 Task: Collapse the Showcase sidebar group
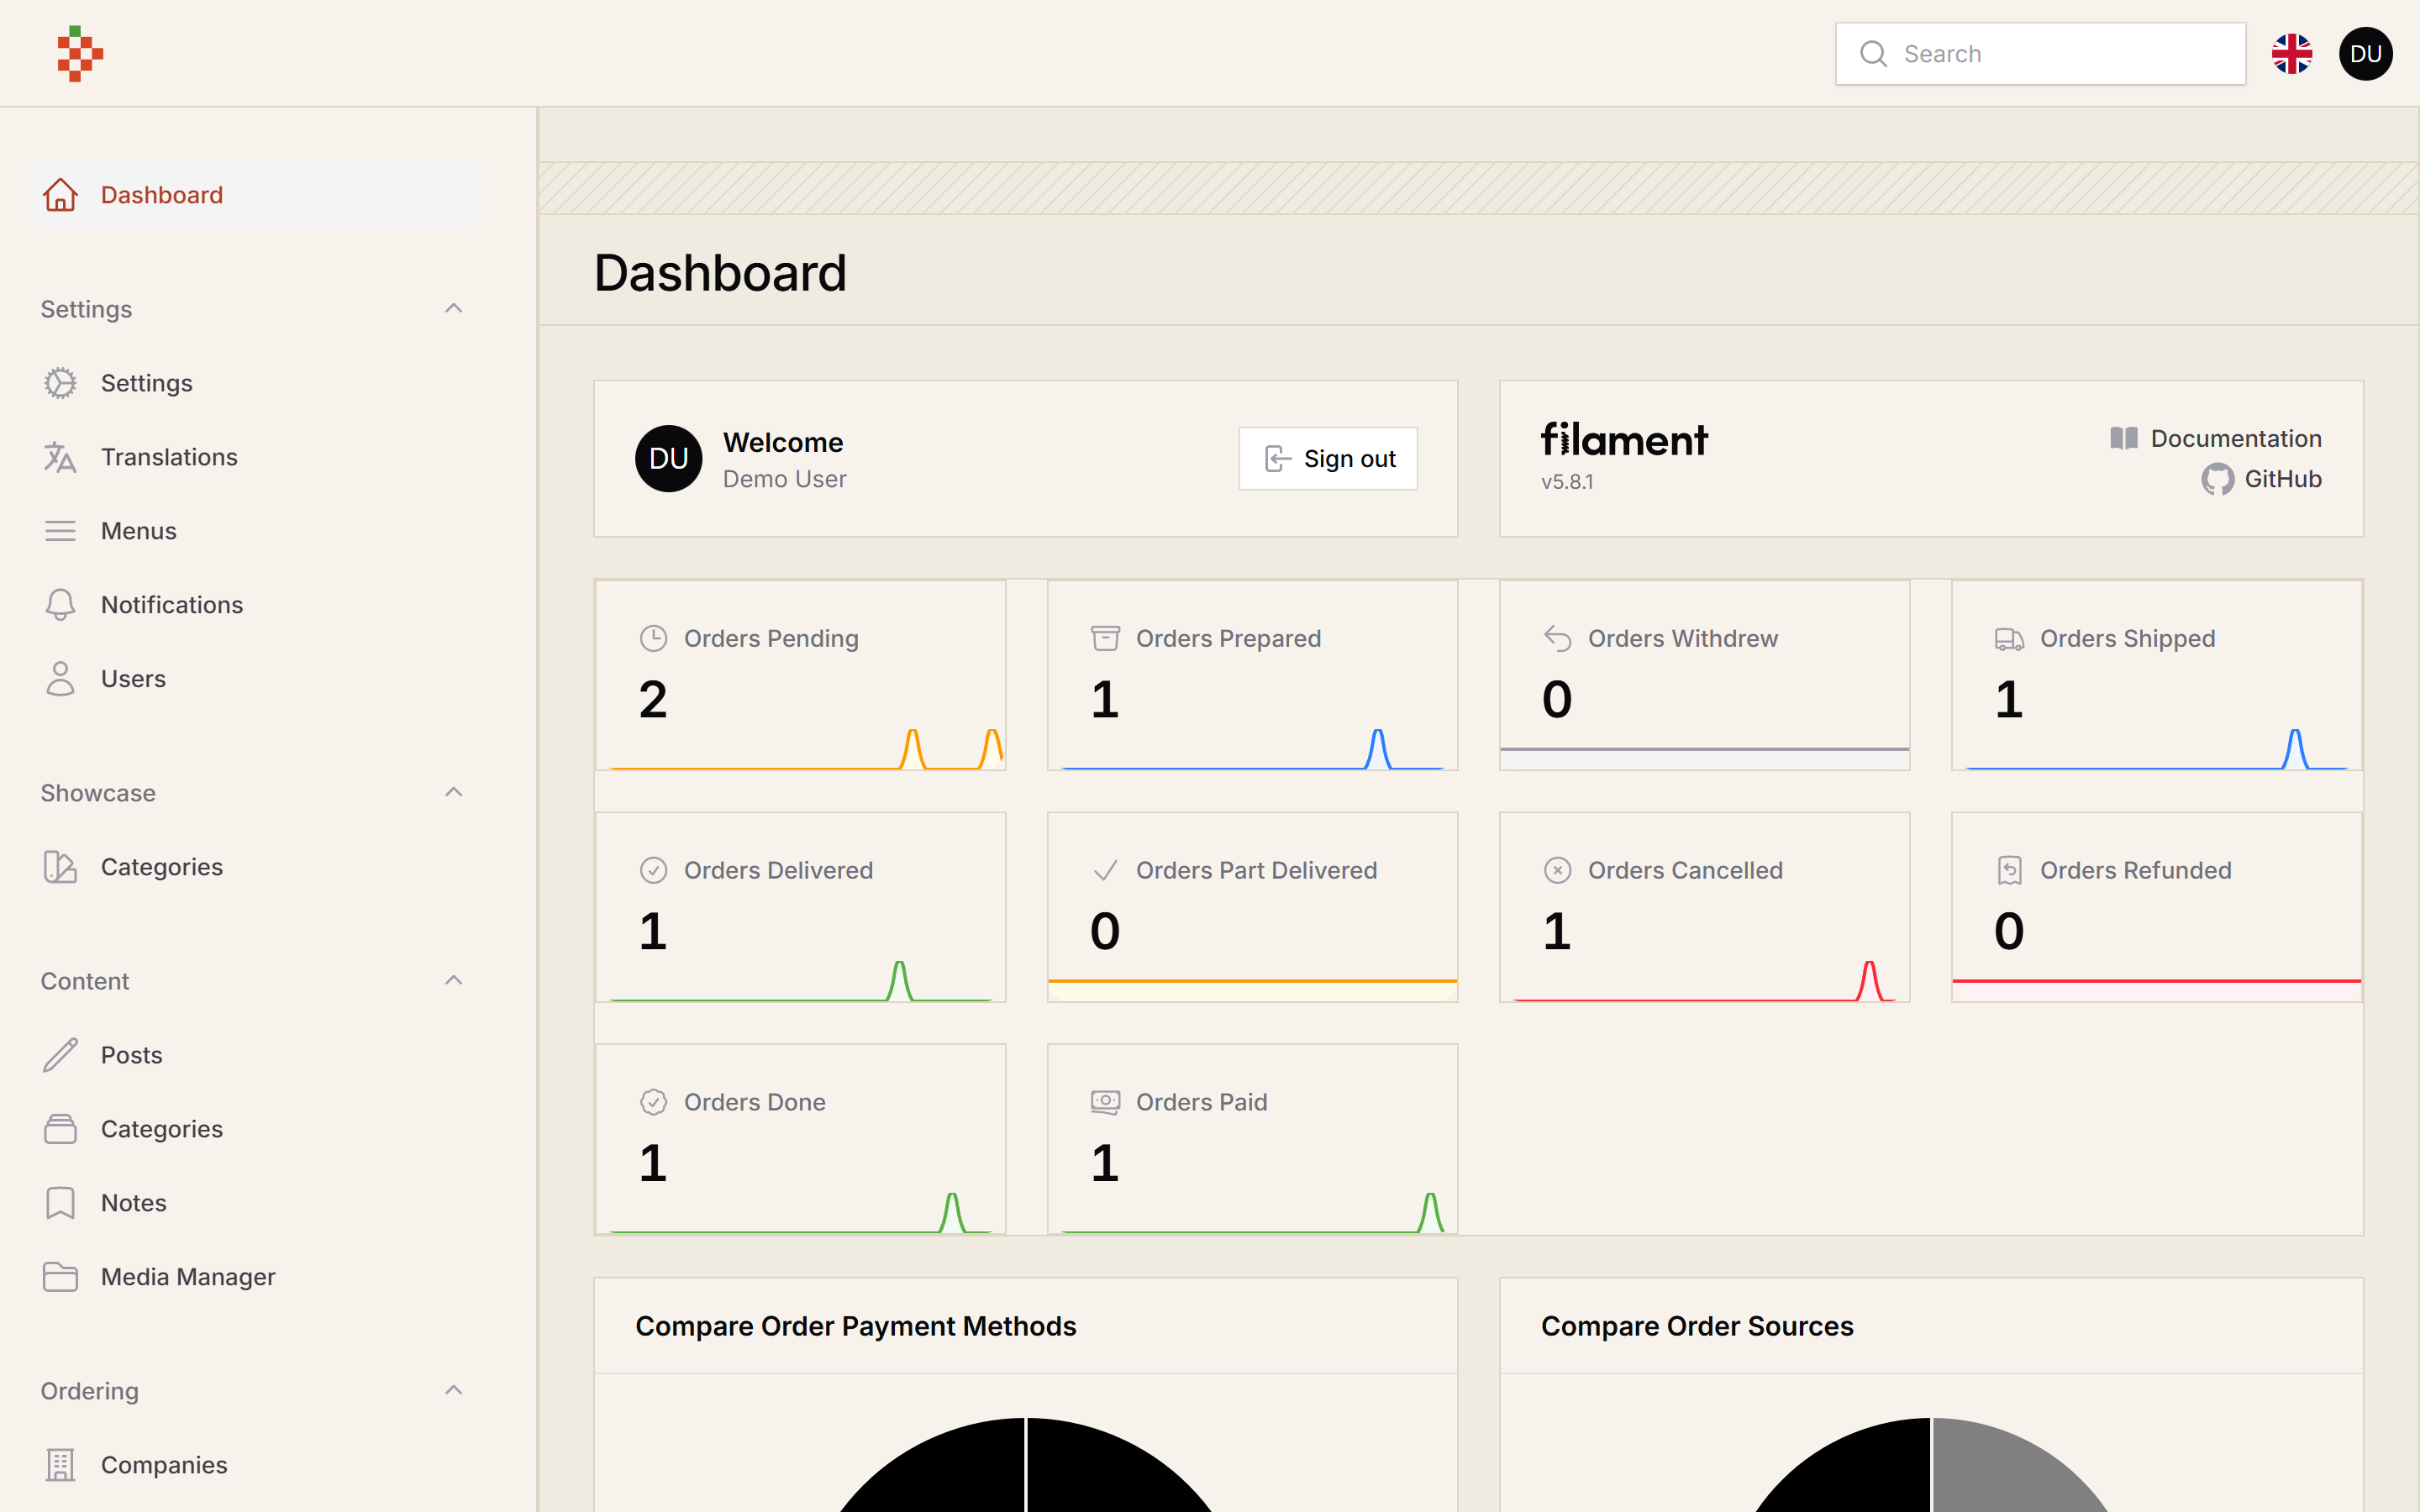453,792
